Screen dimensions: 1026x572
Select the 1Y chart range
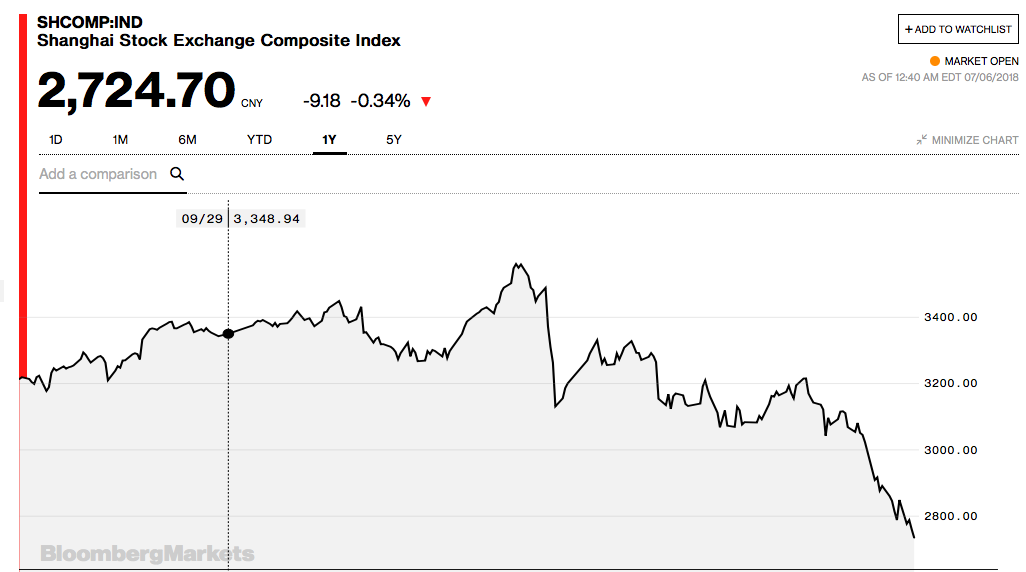pyautogui.click(x=329, y=139)
